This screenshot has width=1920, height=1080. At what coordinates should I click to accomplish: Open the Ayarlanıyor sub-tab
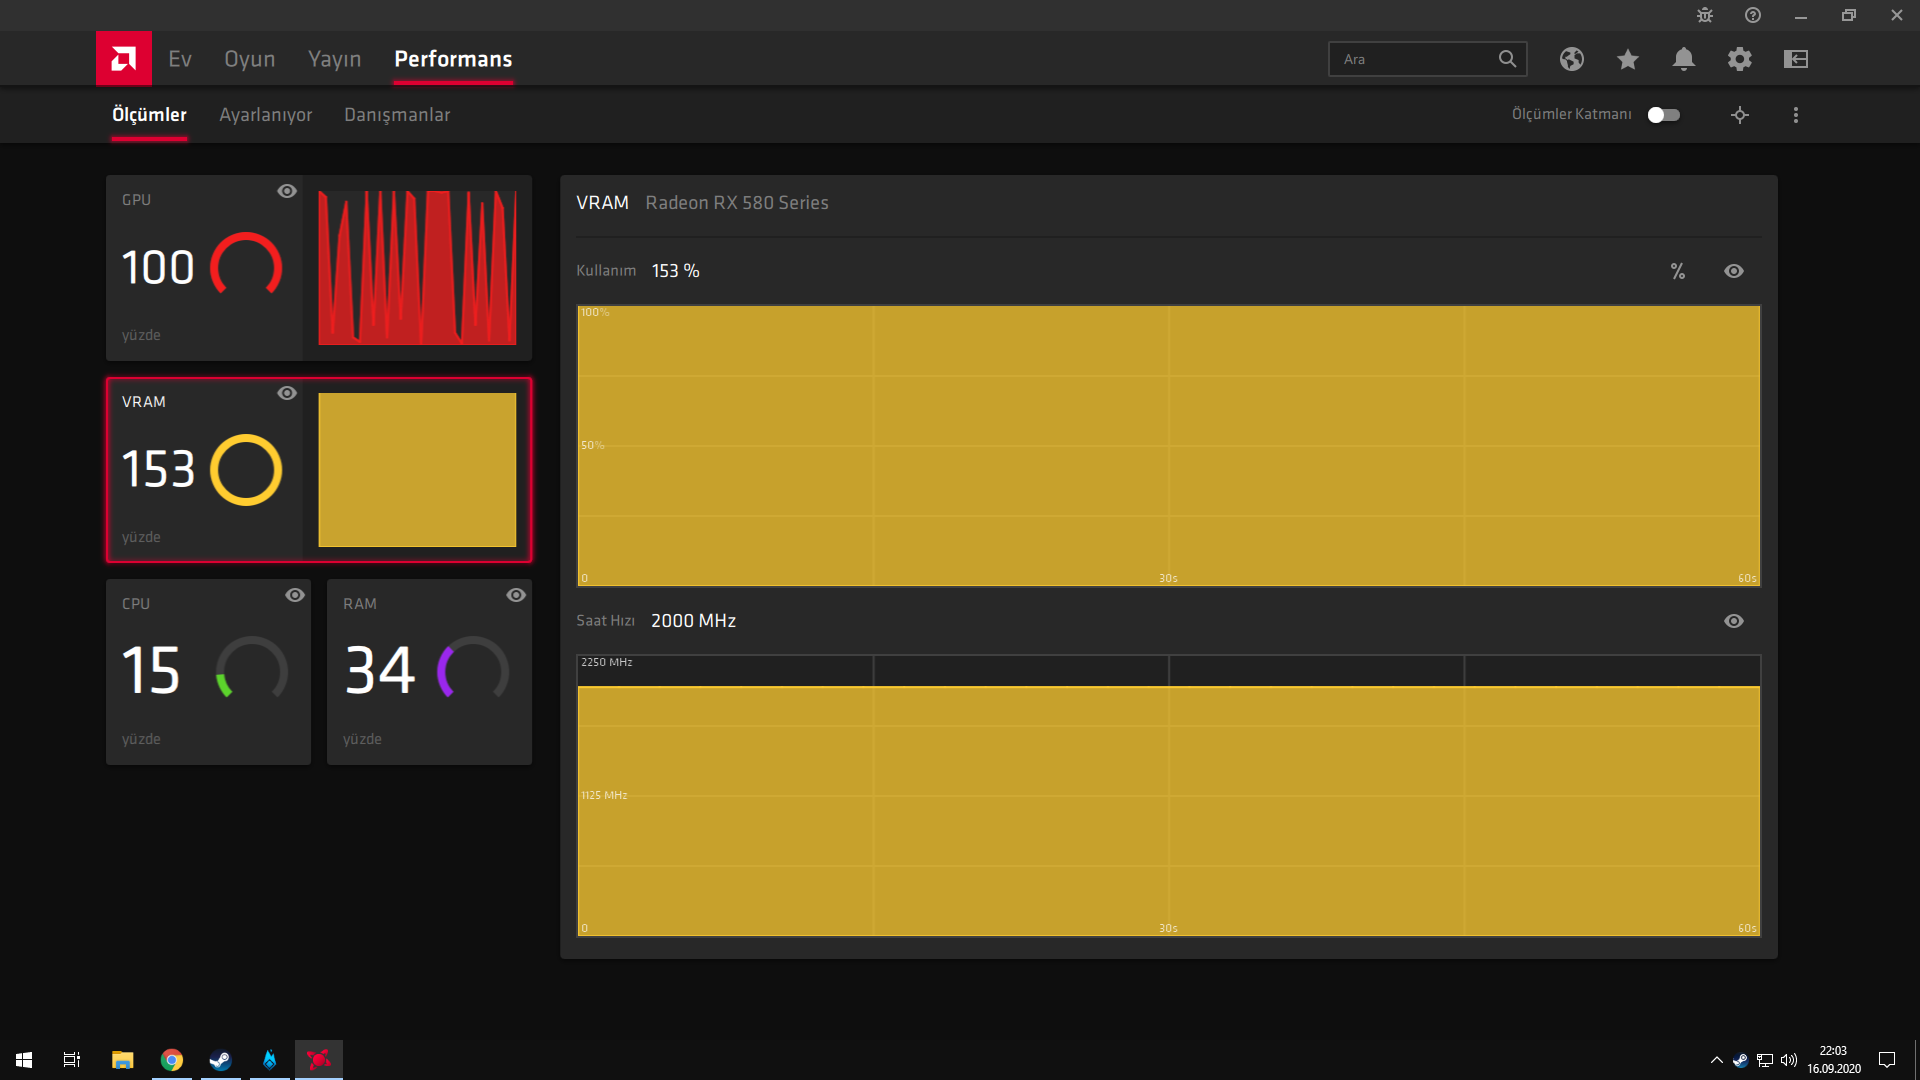pos(266,115)
